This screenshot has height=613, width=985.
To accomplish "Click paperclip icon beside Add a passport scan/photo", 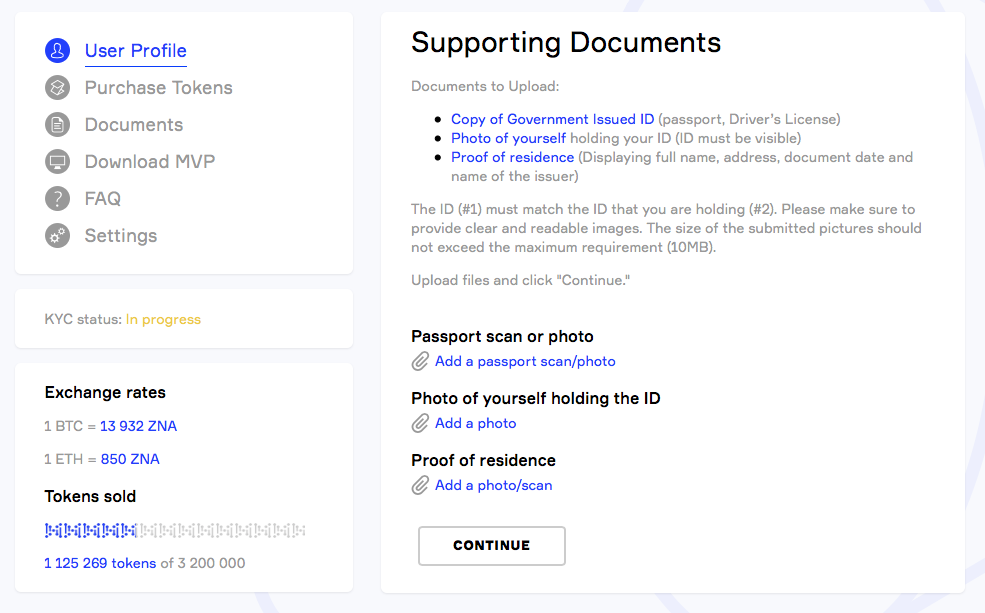I will coord(420,362).
